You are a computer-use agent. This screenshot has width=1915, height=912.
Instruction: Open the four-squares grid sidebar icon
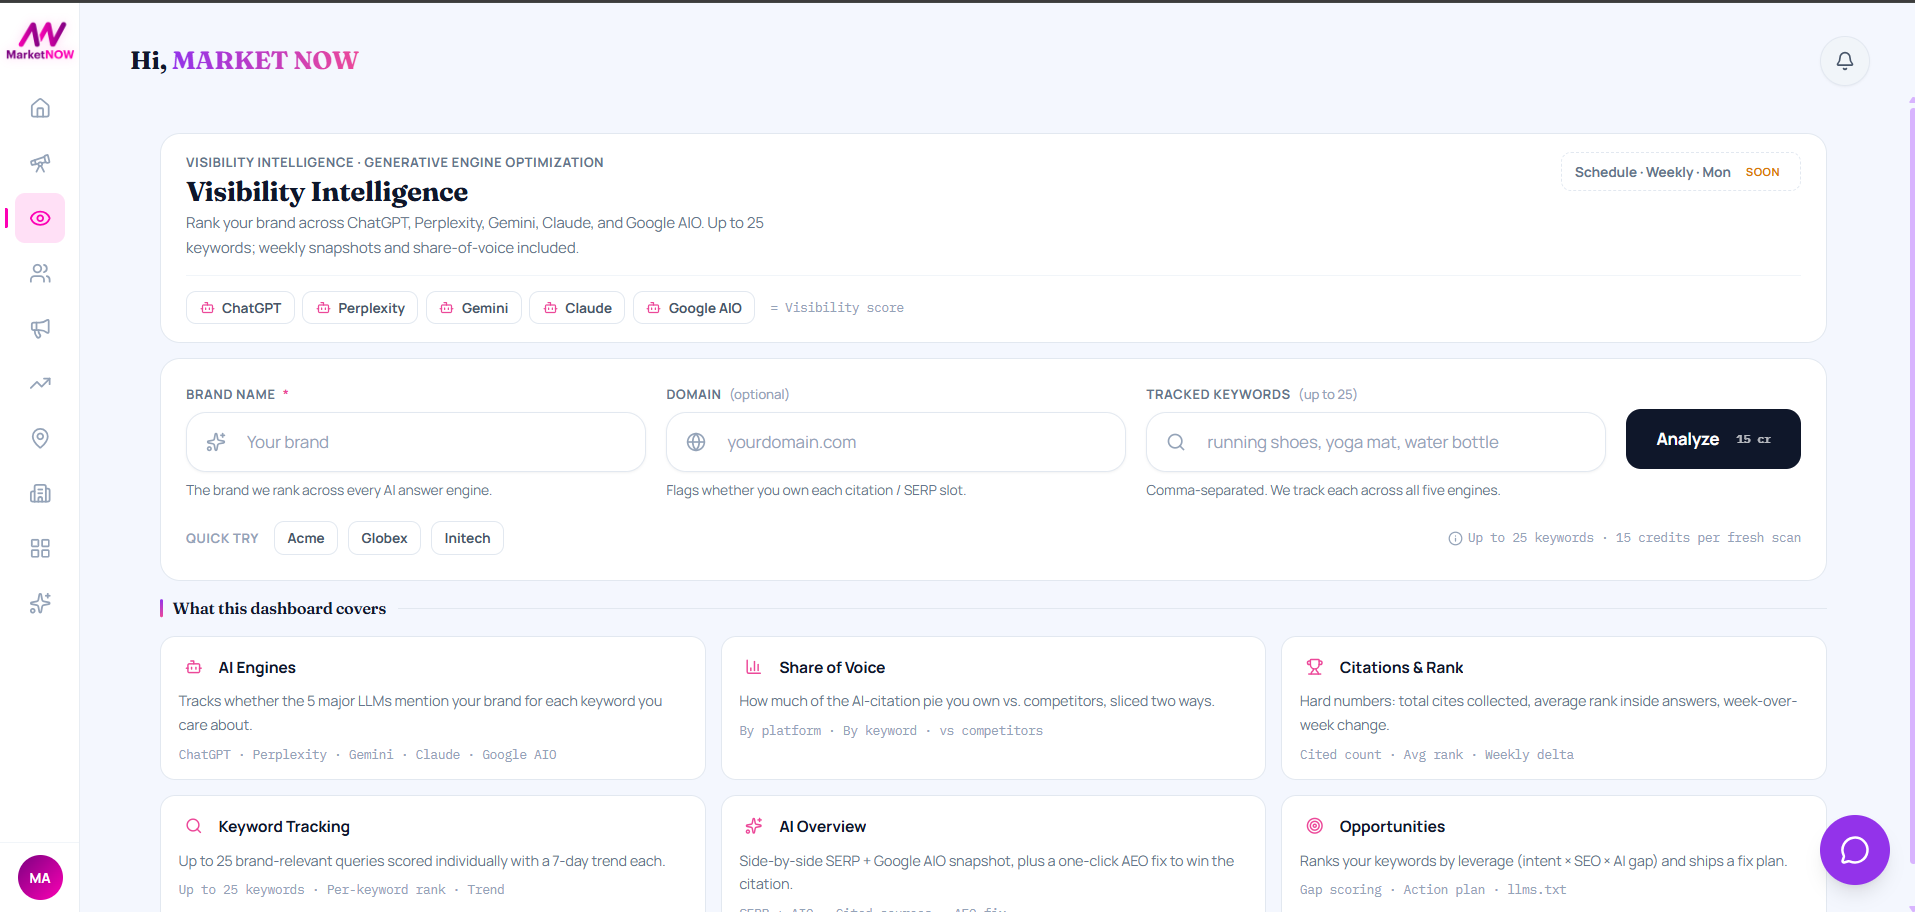click(40, 548)
